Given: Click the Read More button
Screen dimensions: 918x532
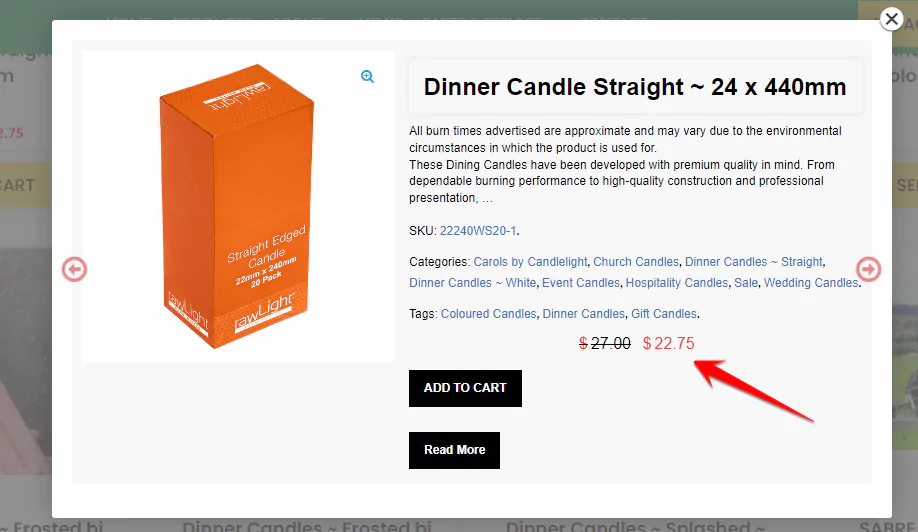Looking at the screenshot, I should 454,450.
